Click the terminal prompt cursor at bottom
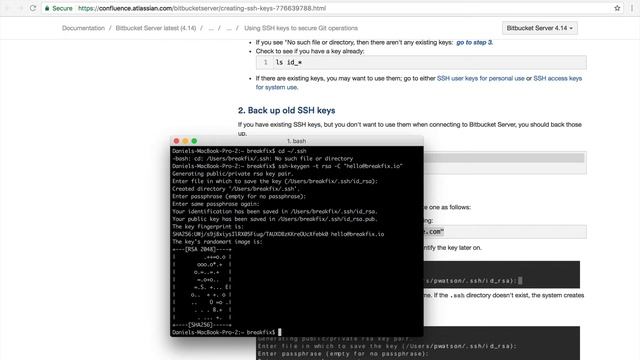This screenshot has height=360, width=640. click(x=280, y=332)
